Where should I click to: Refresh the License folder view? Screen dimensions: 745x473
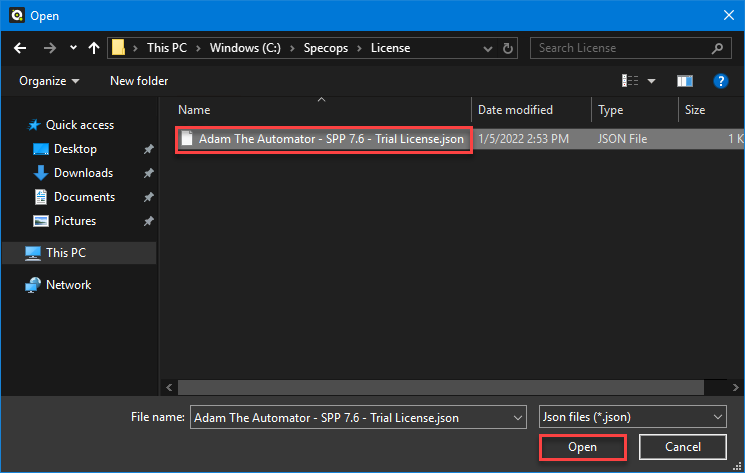click(507, 48)
